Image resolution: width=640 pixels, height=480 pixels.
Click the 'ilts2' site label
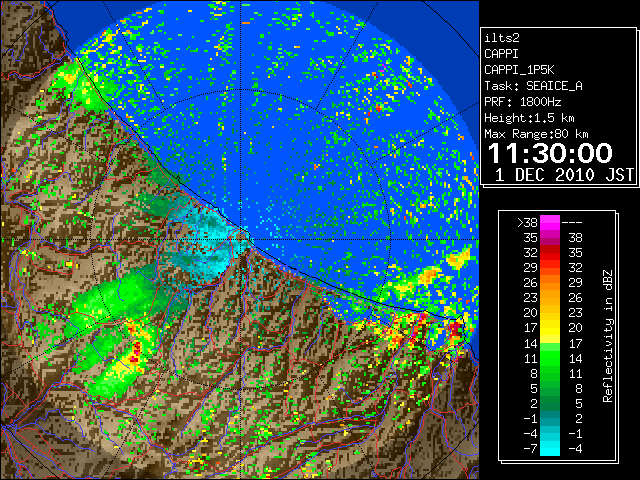(502, 38)
